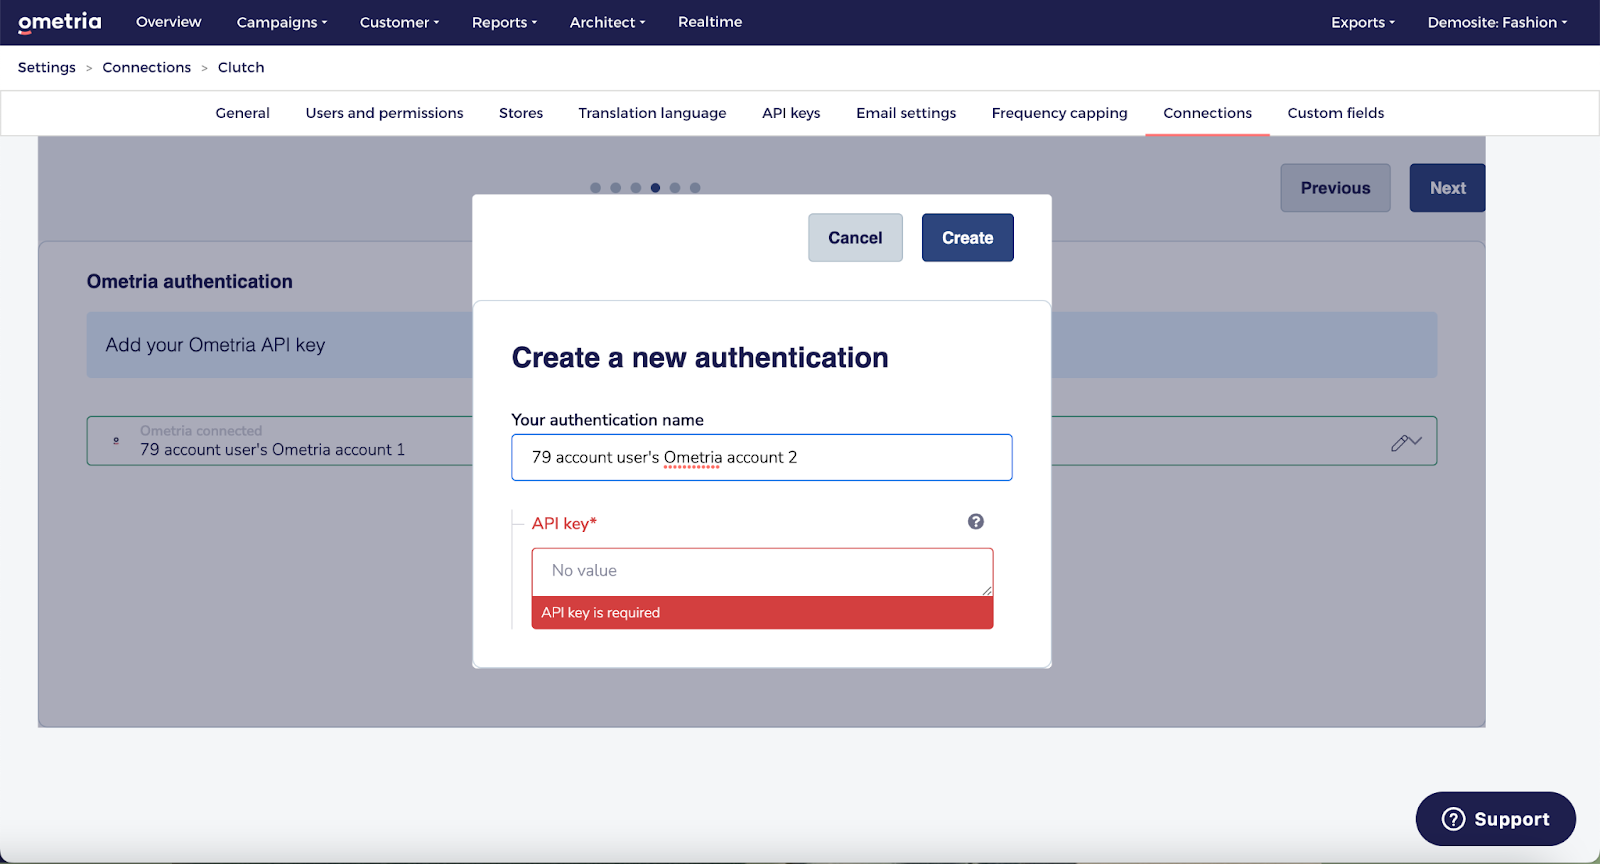Screen dimensions: 1600x864
Task: Click the Cancel button in the dialog
Action: [x=855, y=238]
